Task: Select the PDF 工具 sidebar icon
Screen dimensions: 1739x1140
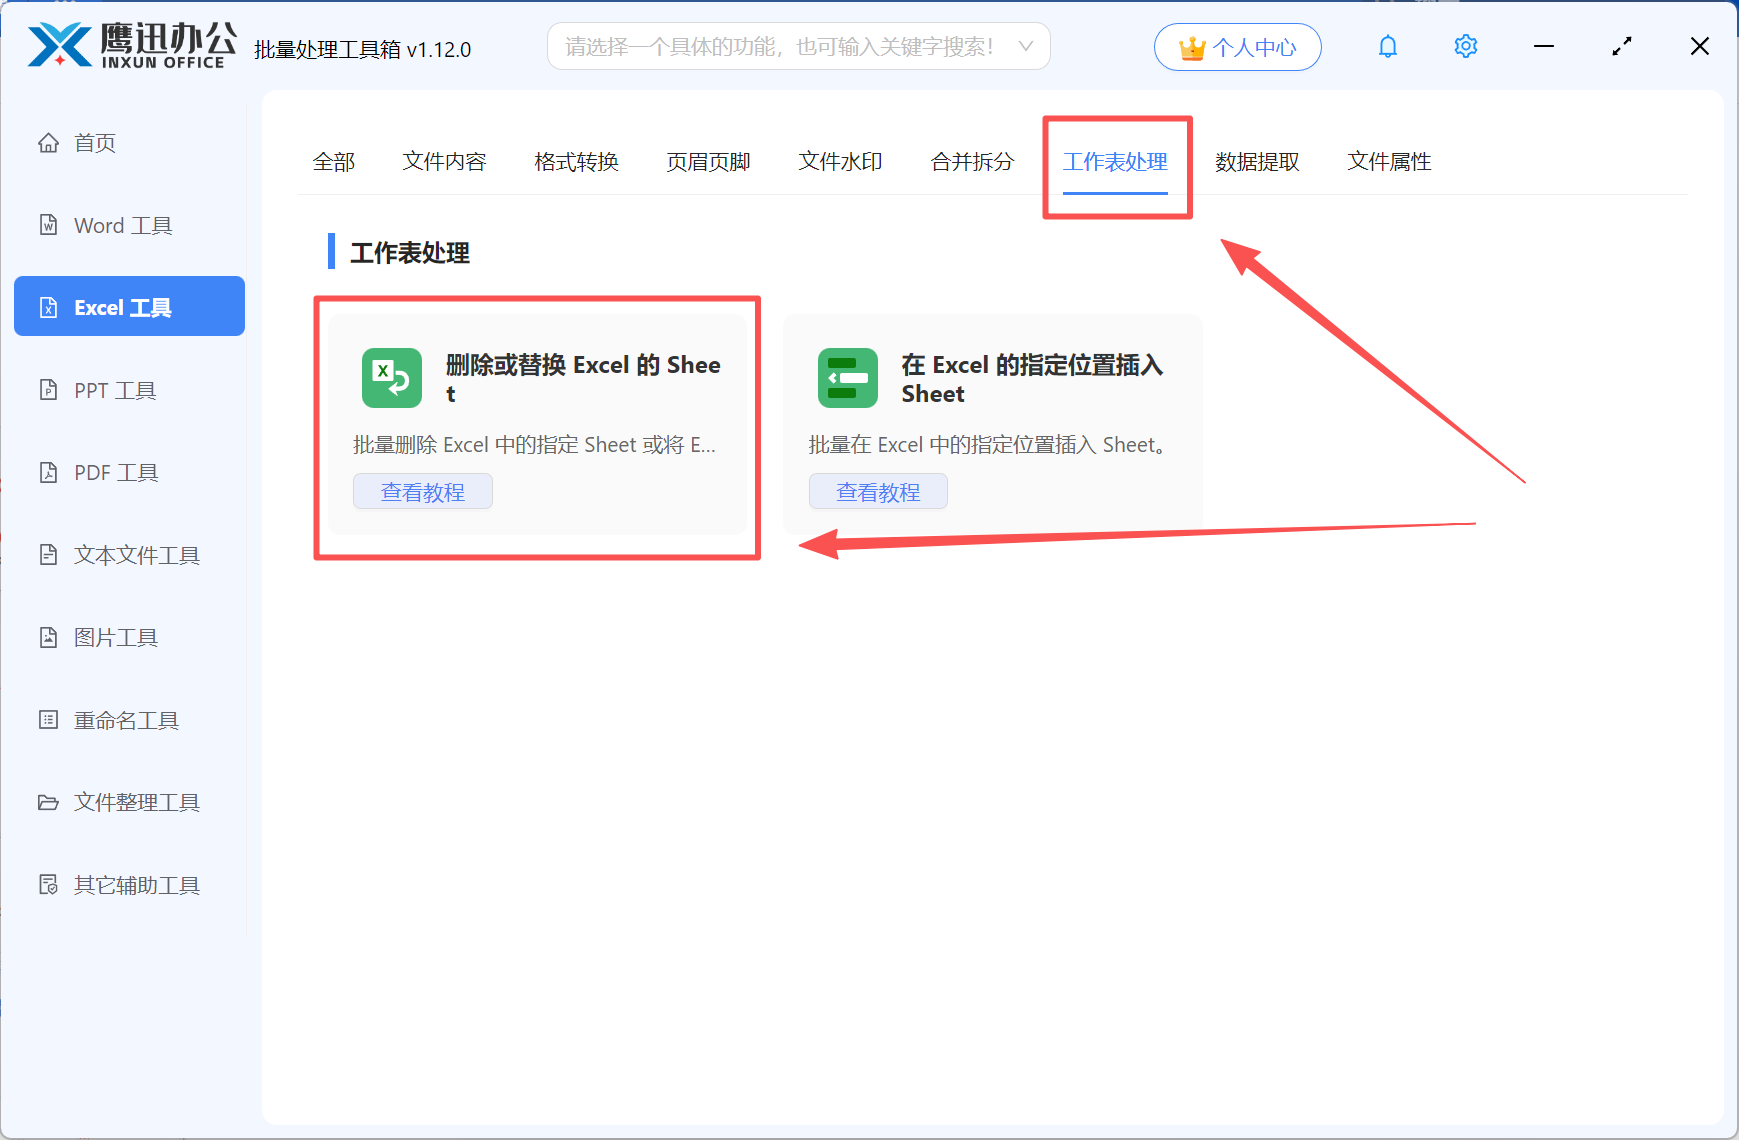Action: point(48,472)
